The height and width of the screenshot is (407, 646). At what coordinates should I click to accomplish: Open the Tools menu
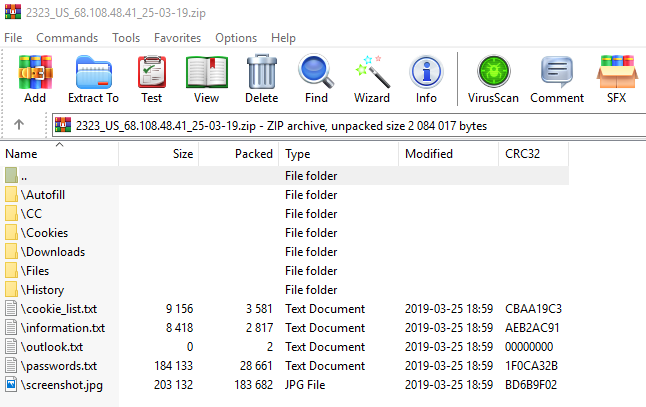click(x=126, y=38)
